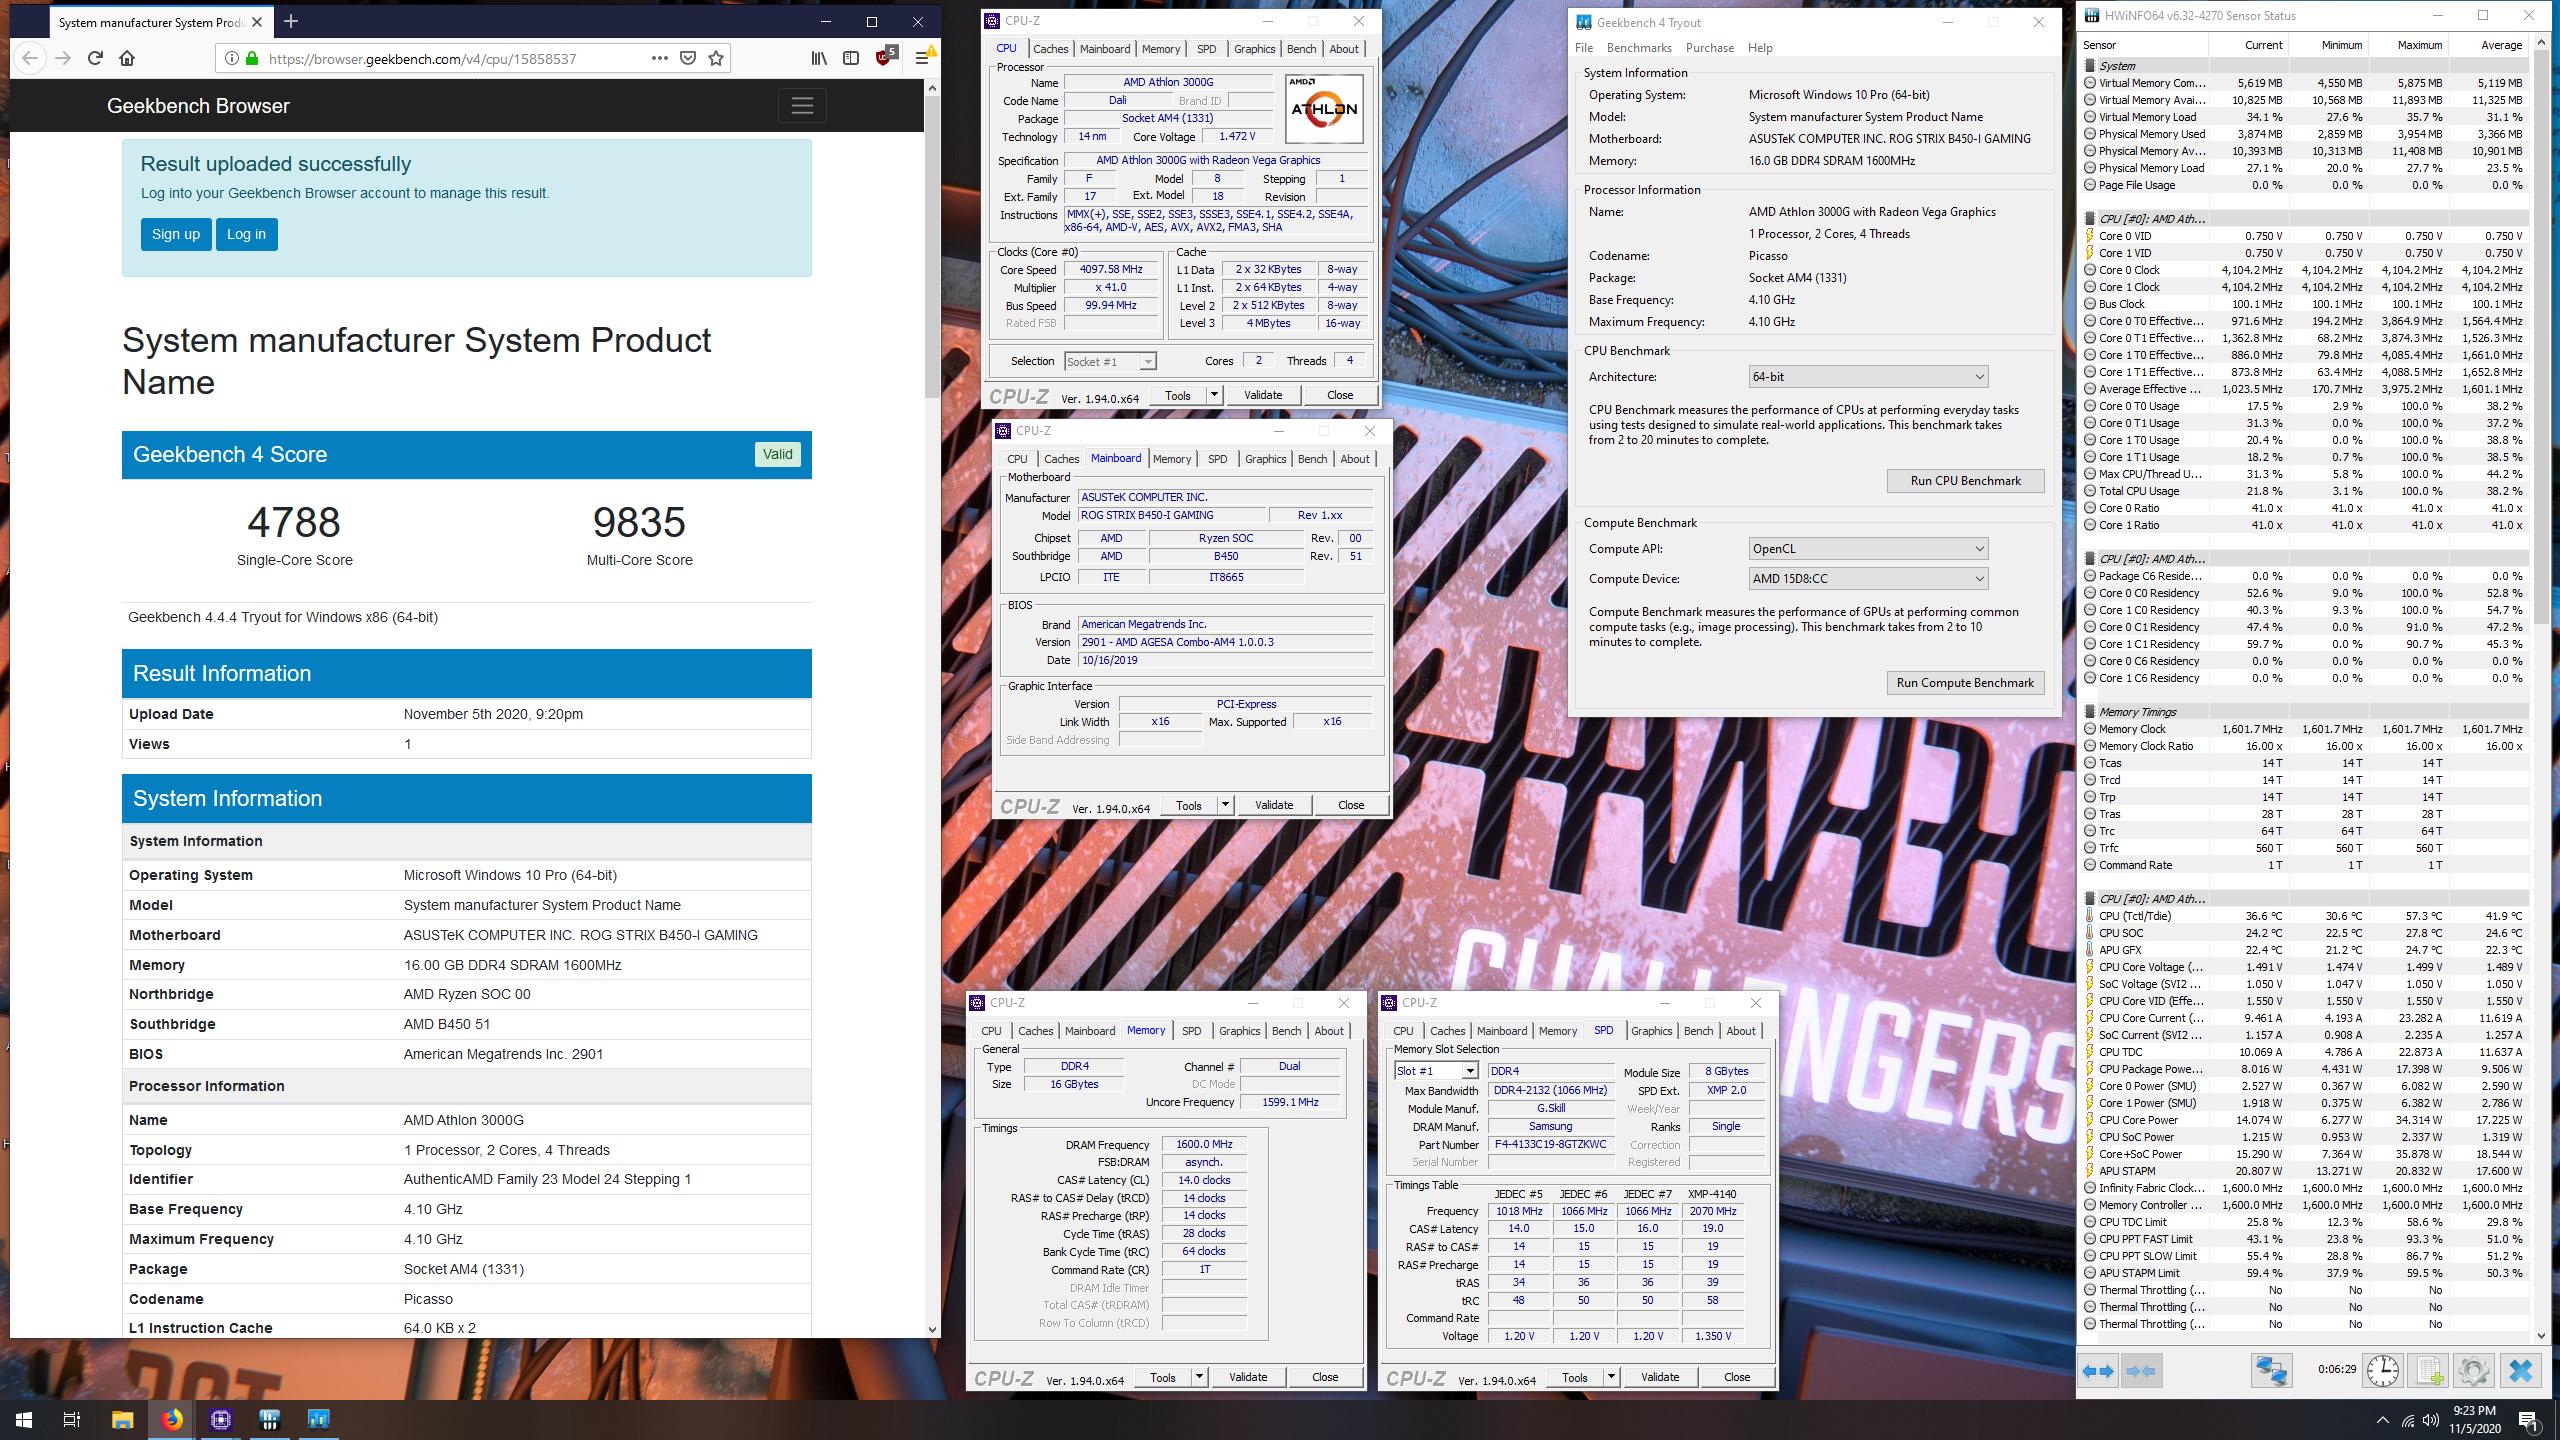Open HWiNFO sensor settings gear

[x=2473, y=1371]
